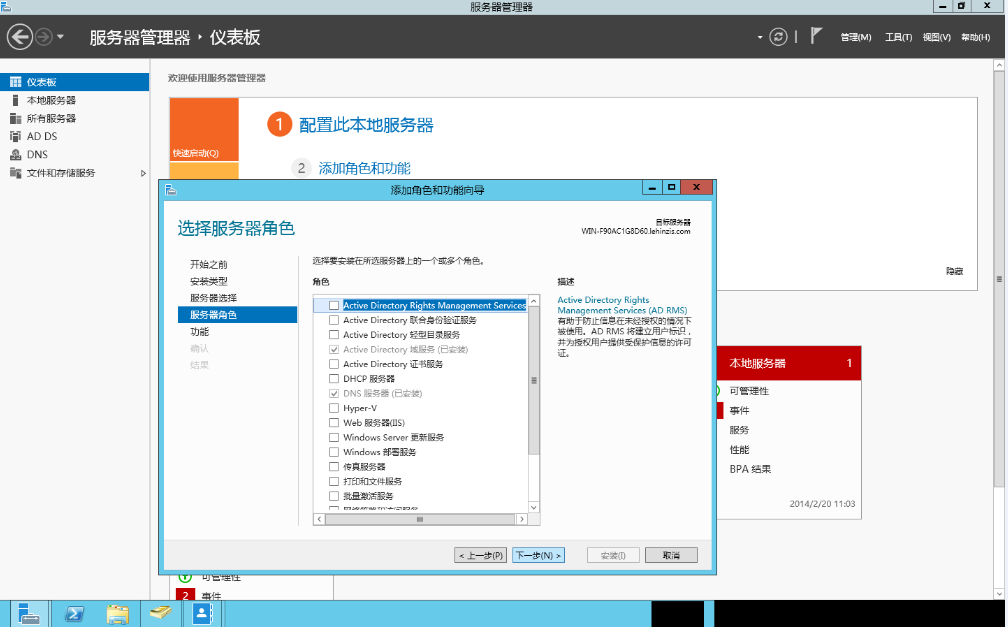
Task: Open the 管理(M) menu
Action: pos(856,37)
